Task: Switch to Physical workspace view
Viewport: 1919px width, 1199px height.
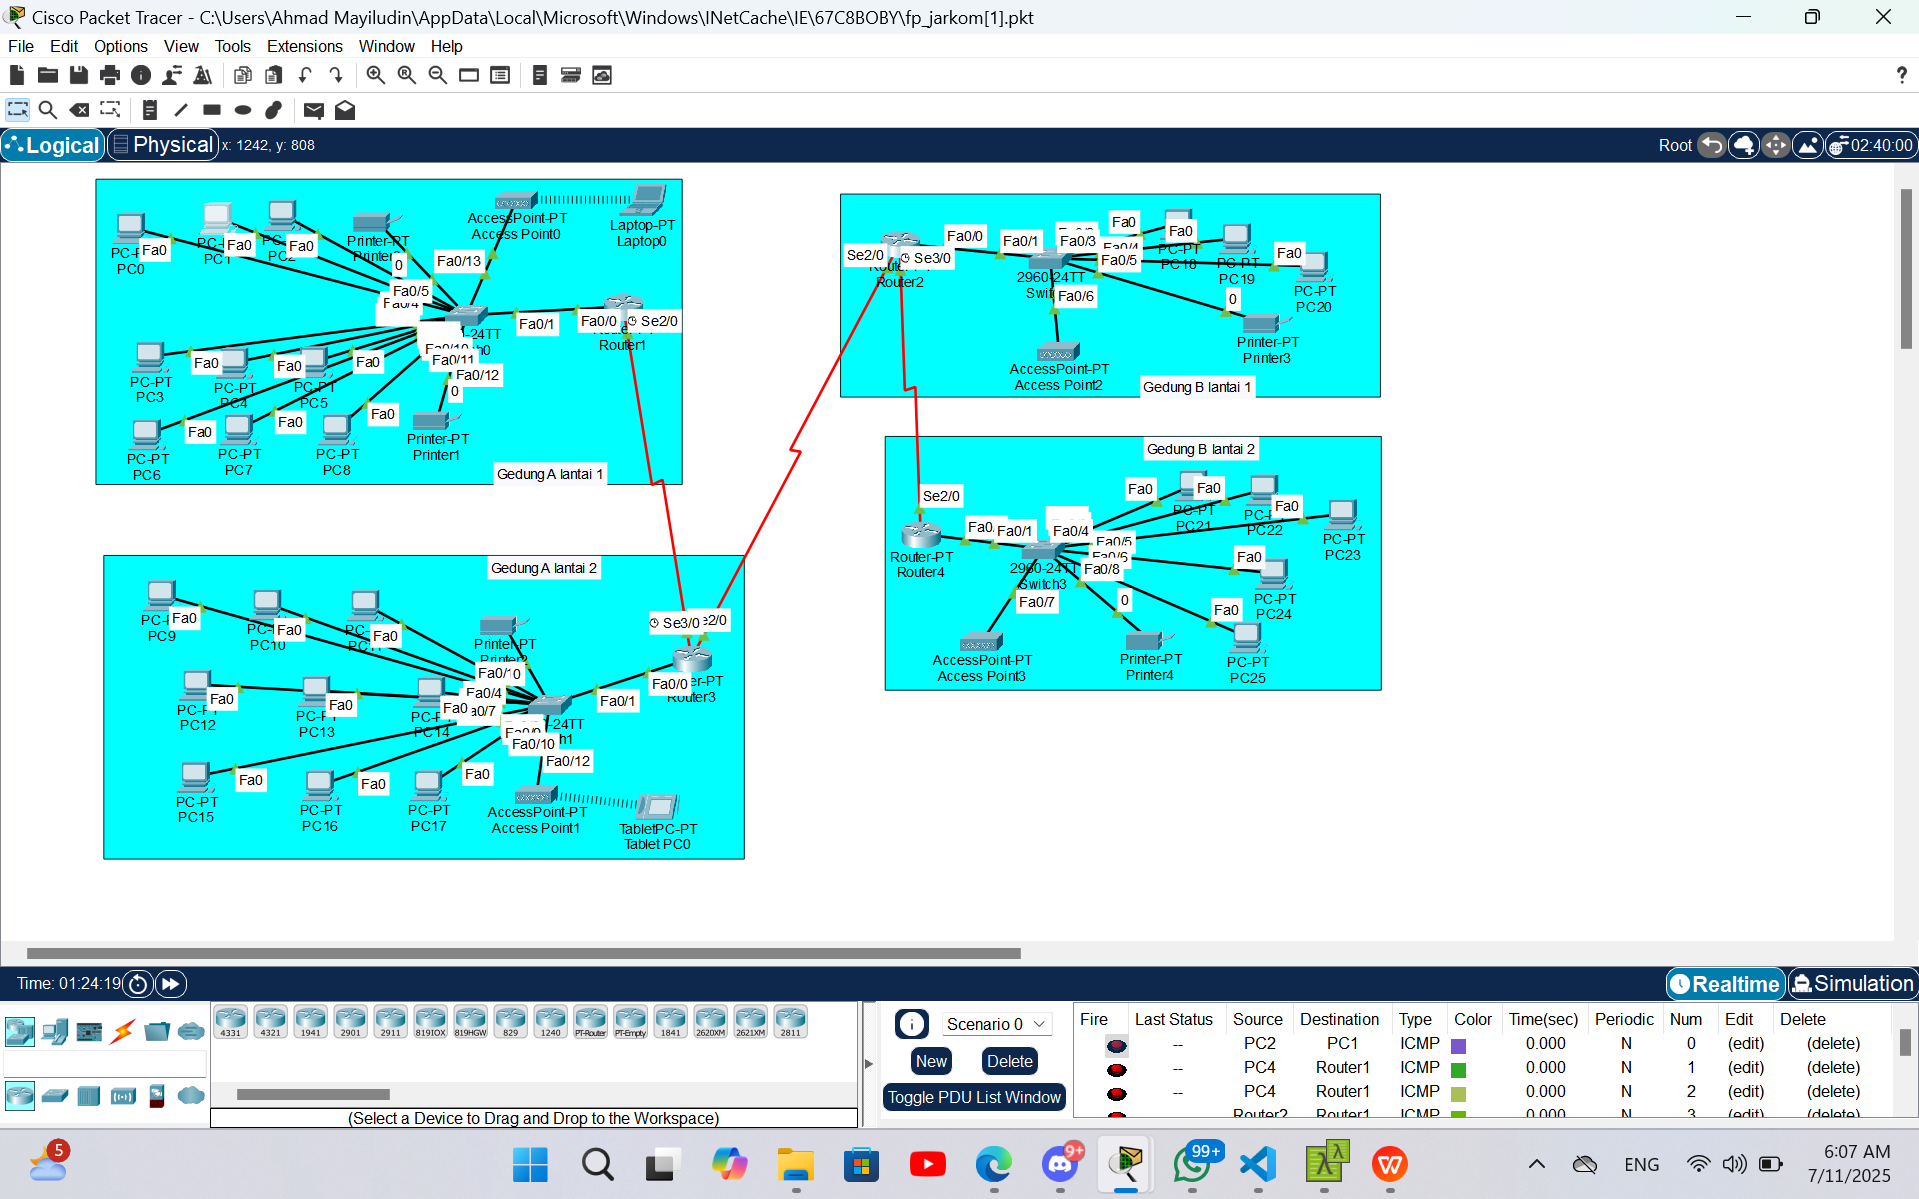Action: click(163, 145)
